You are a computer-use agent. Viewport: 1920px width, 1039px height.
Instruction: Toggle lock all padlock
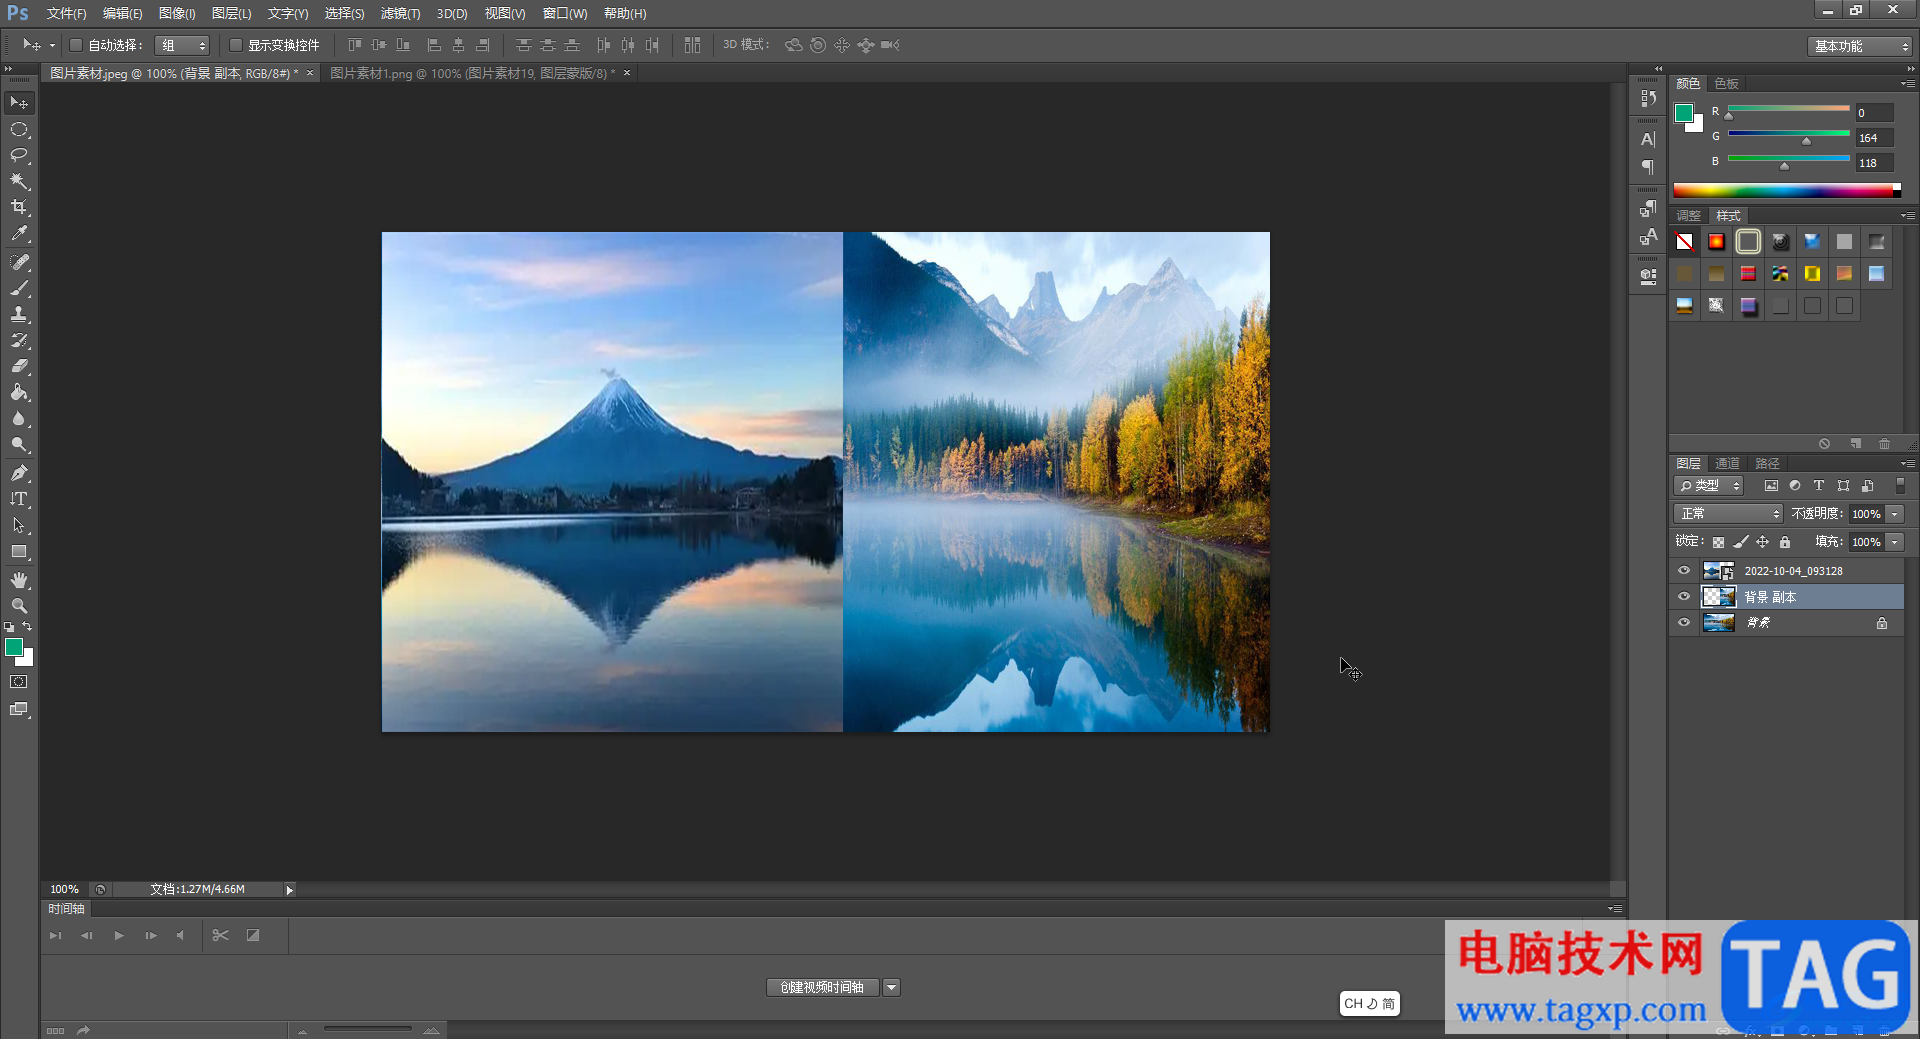(x=1785, y=542)
